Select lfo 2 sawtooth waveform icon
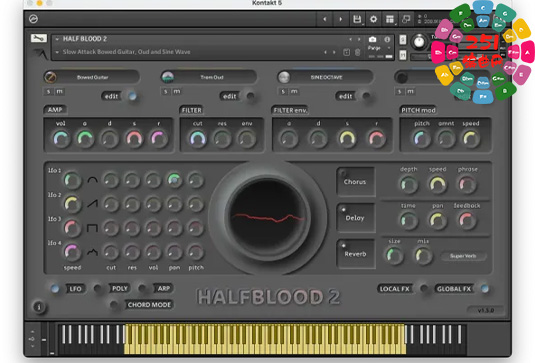535x363 pixels. 92,204
